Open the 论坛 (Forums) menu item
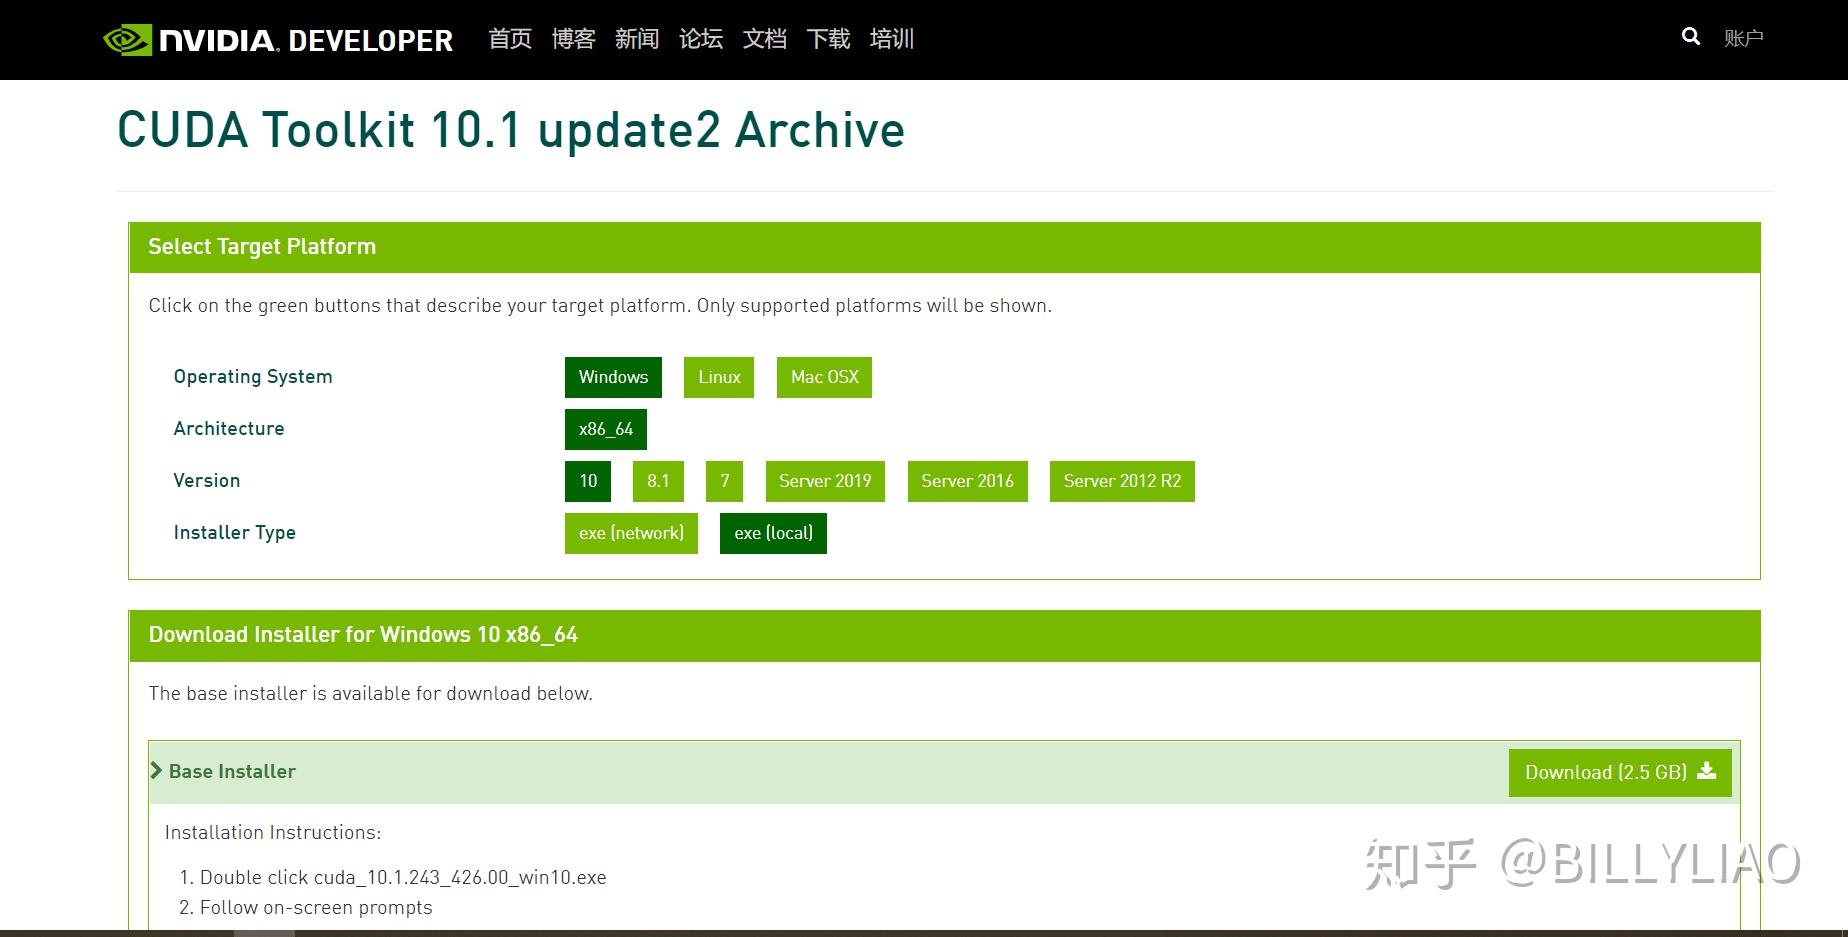The width and height of the screenshot is (1848, 937). [x=700, y=39]
